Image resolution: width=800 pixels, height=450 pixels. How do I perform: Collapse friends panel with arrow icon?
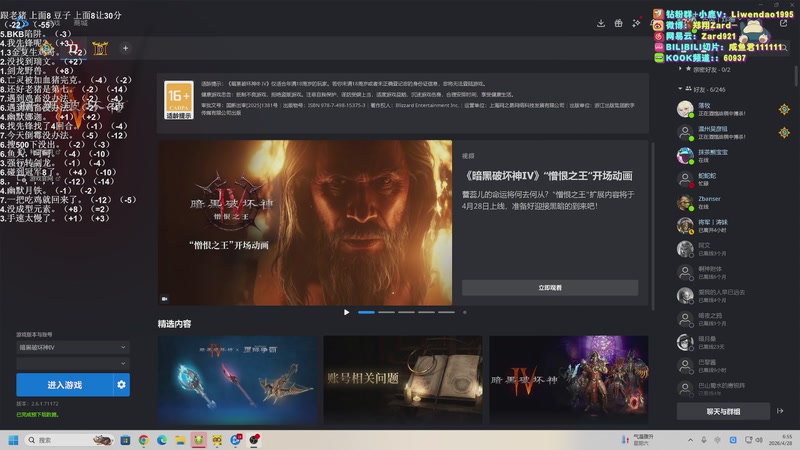pyautogui.click(x=780, y=411)
